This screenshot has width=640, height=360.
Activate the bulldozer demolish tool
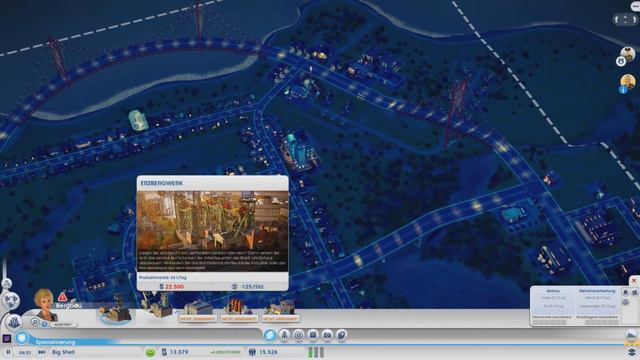pos(631,335)
